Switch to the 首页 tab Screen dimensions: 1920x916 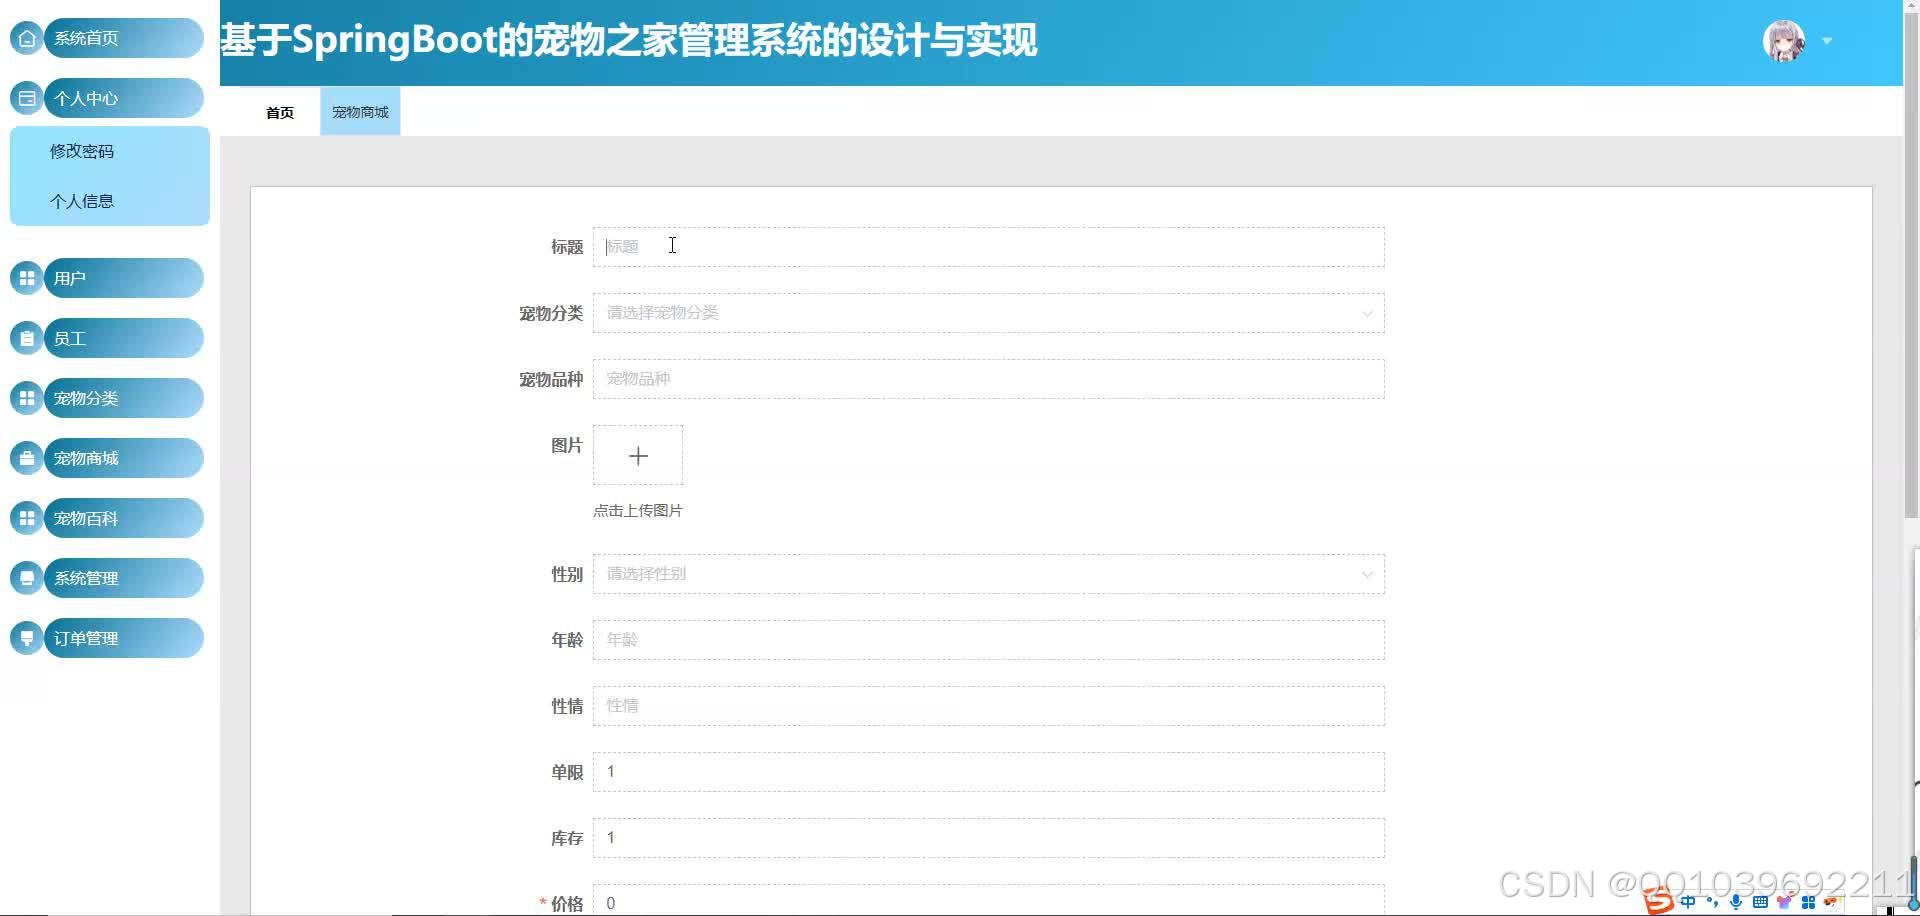279,111
